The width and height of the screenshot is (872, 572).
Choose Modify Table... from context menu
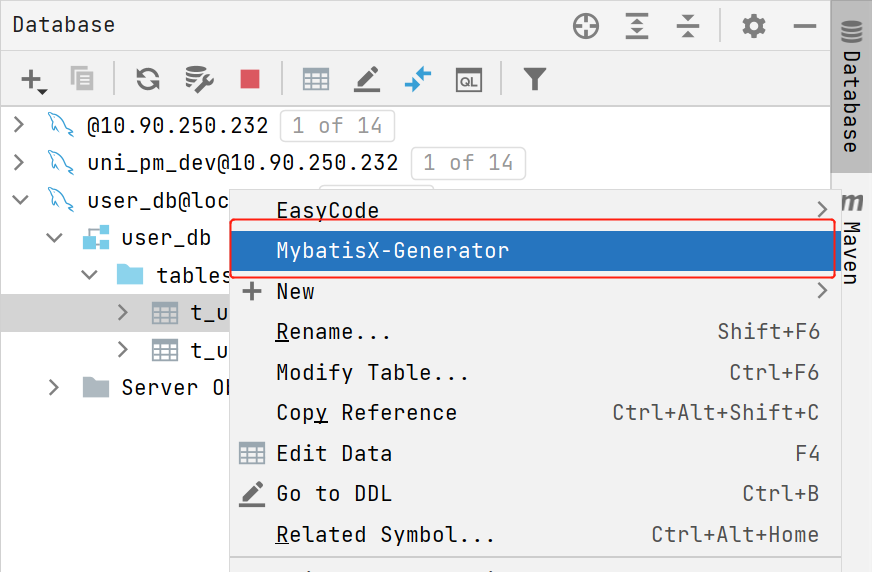pos(536,372)
